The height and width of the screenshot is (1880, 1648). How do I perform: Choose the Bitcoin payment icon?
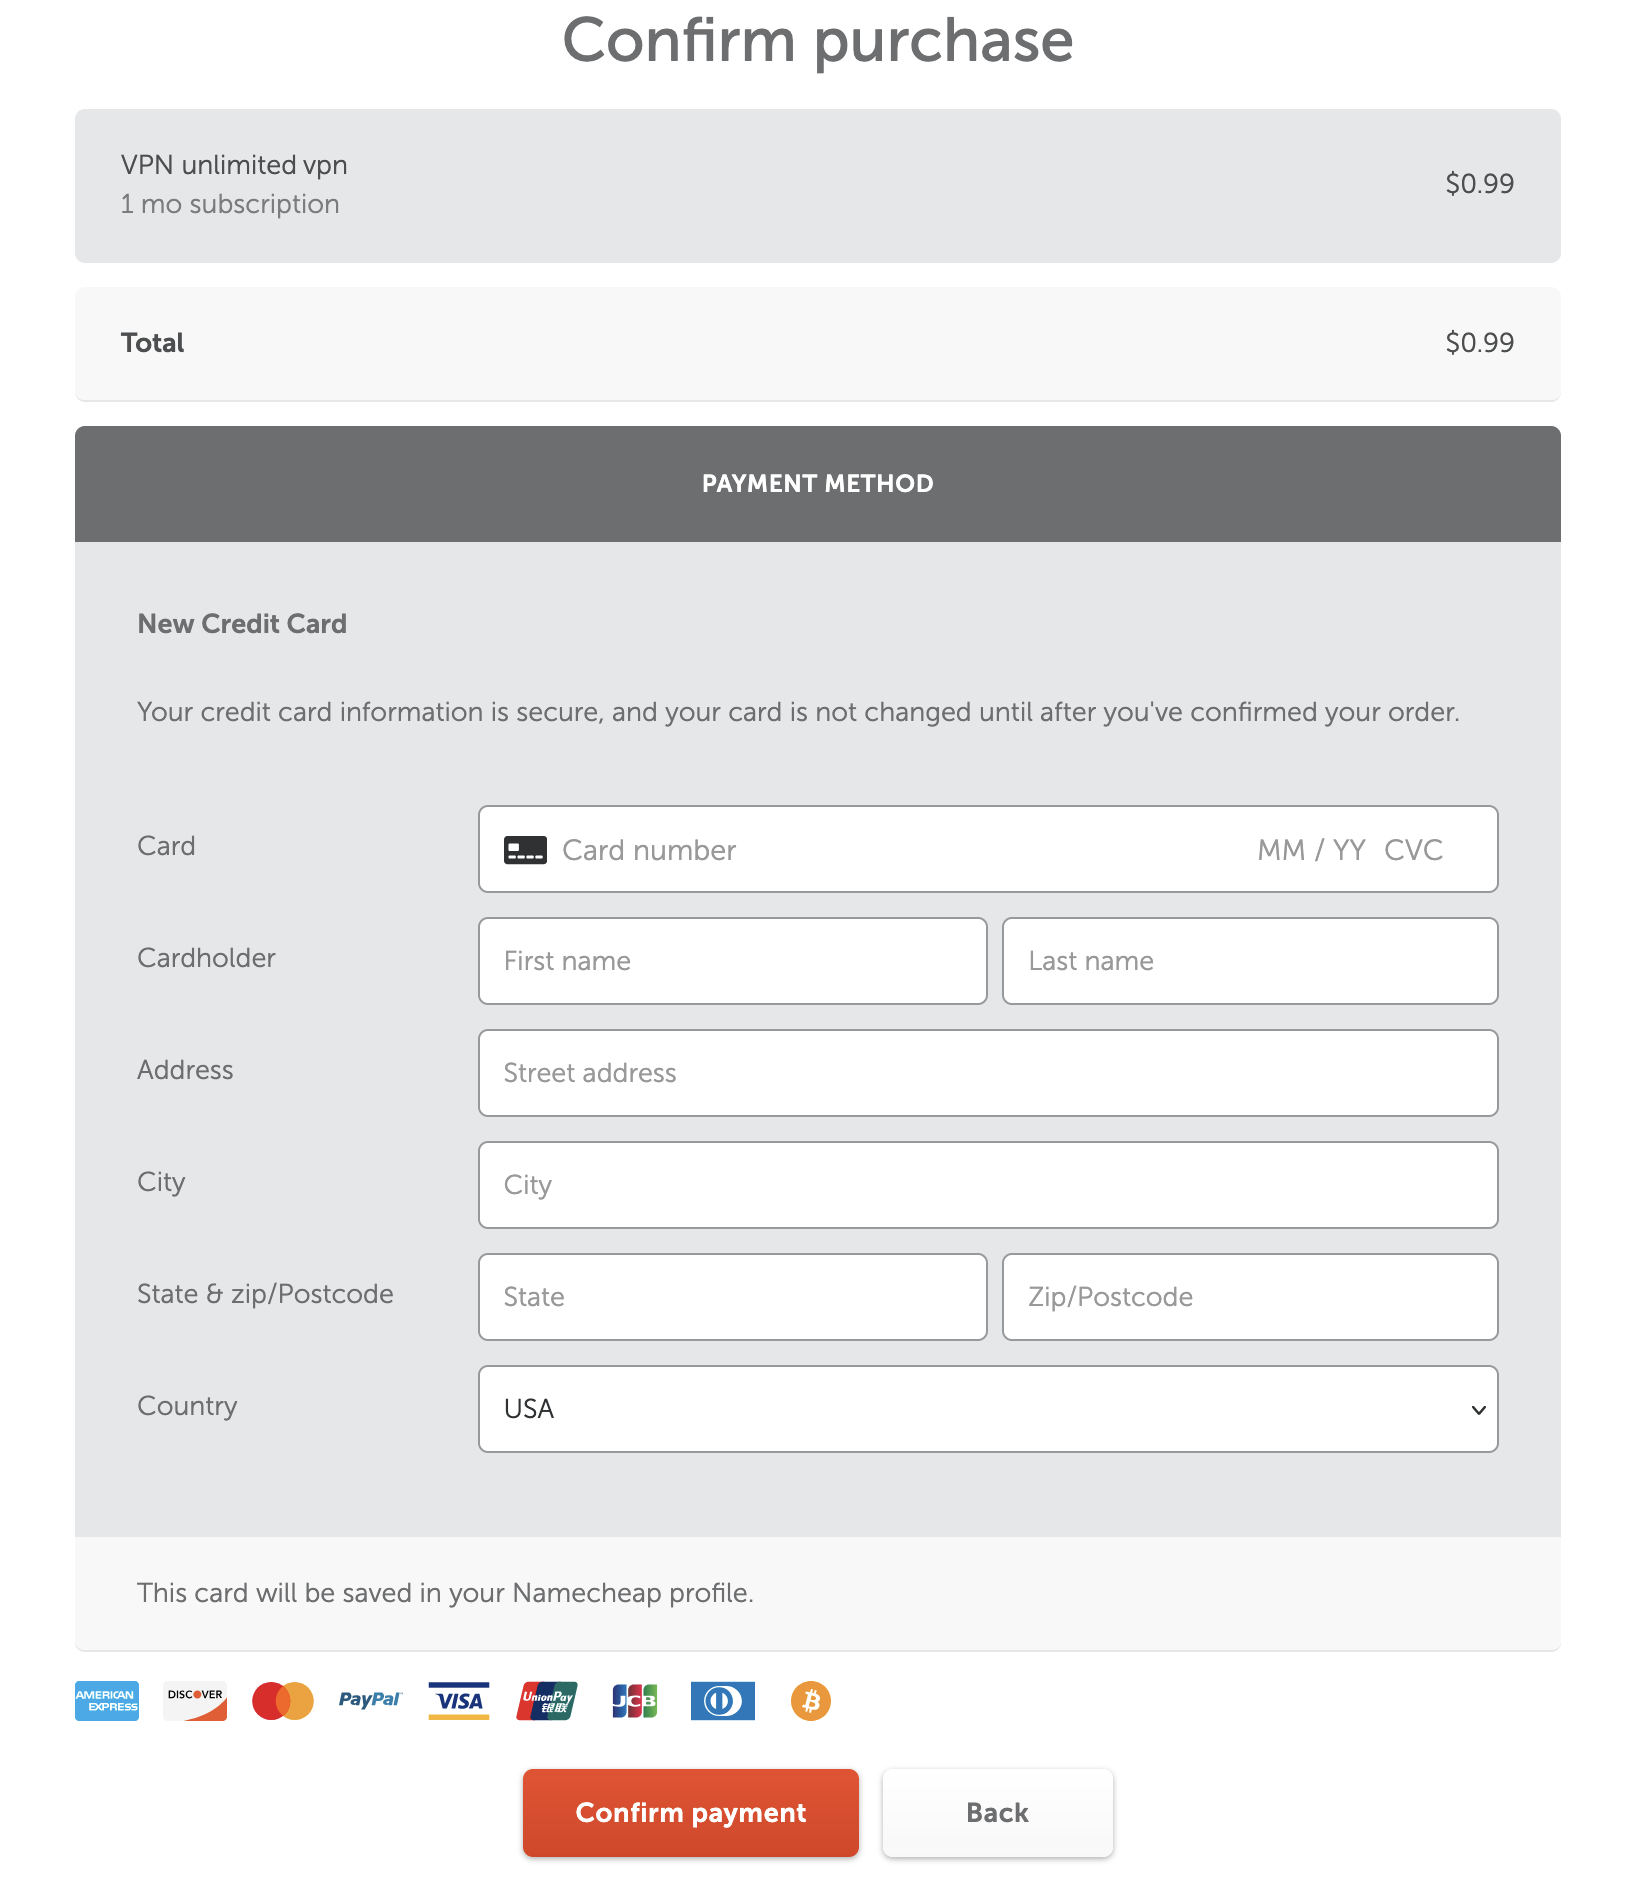click(811, 1701)
